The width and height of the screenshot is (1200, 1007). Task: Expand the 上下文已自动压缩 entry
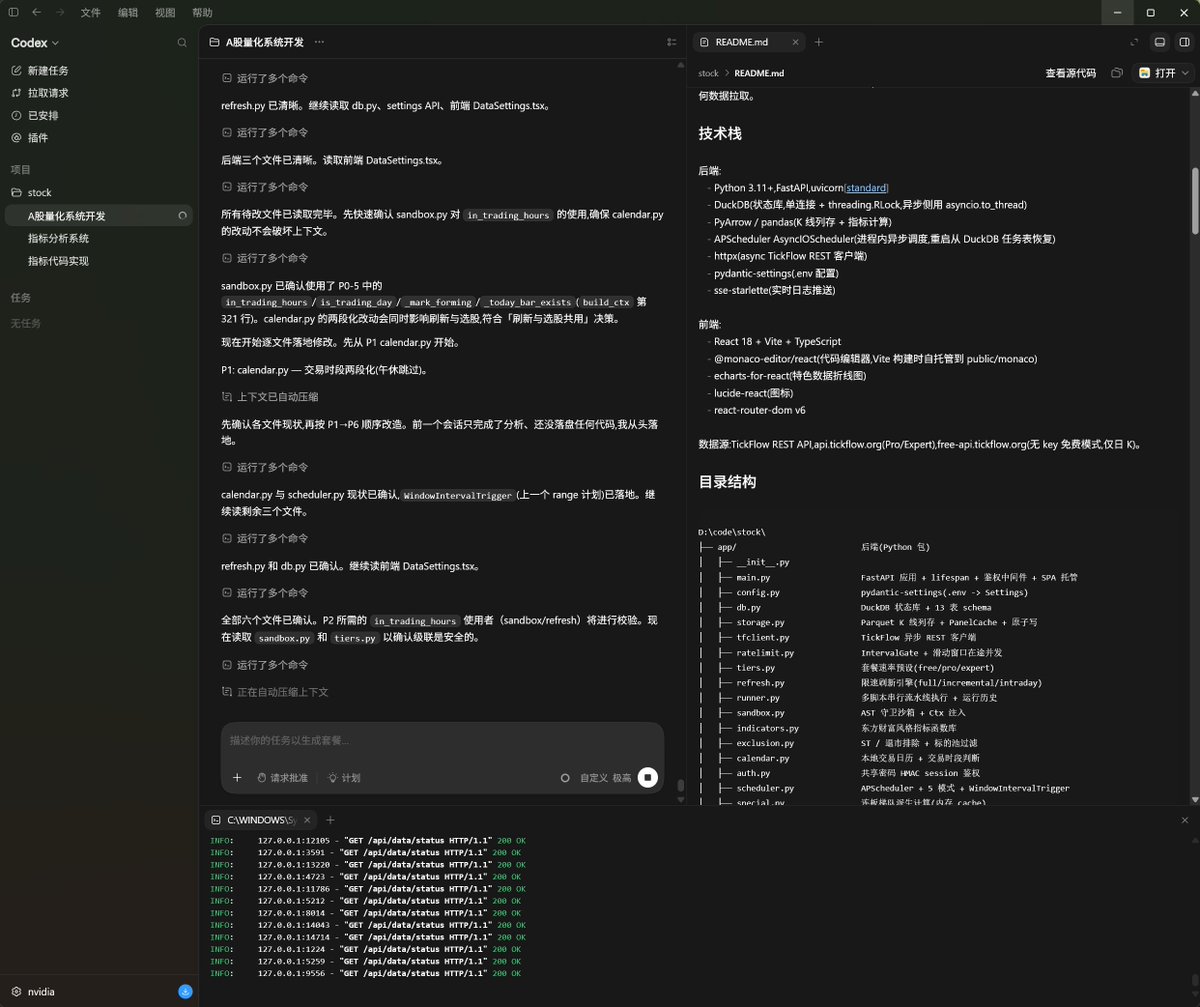270,397
